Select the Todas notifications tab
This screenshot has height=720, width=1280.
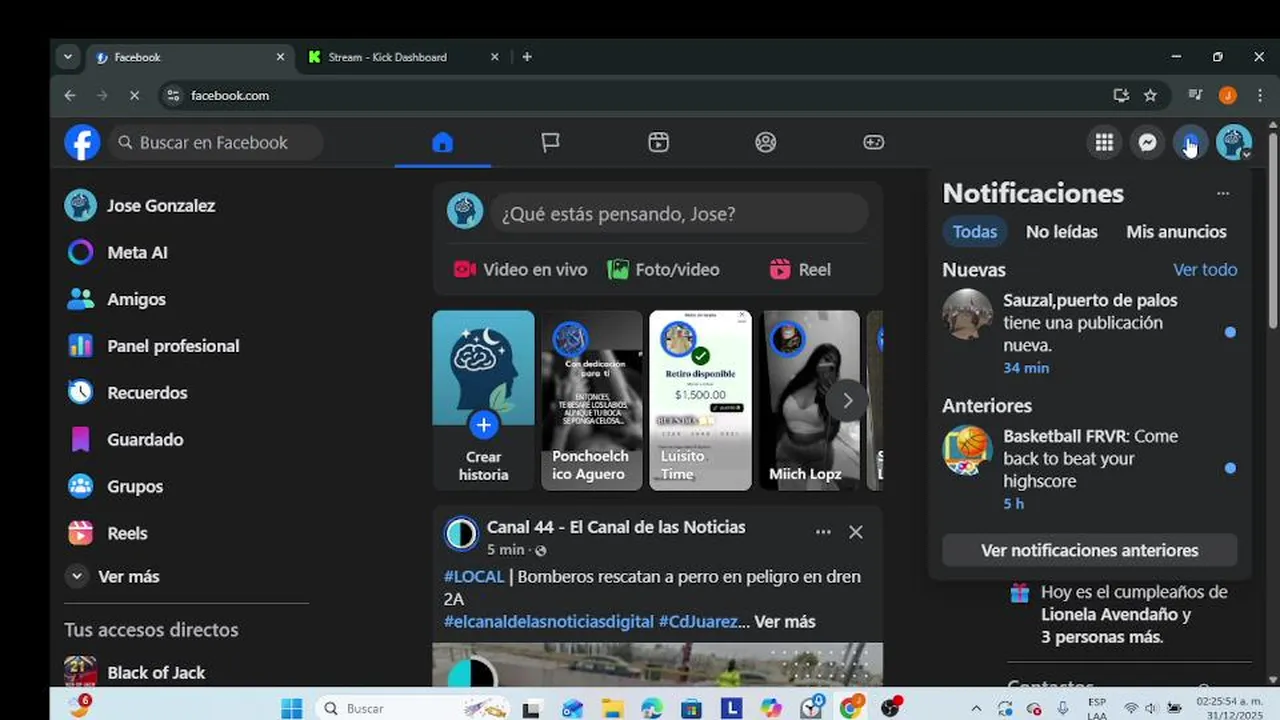pos(975,232)
